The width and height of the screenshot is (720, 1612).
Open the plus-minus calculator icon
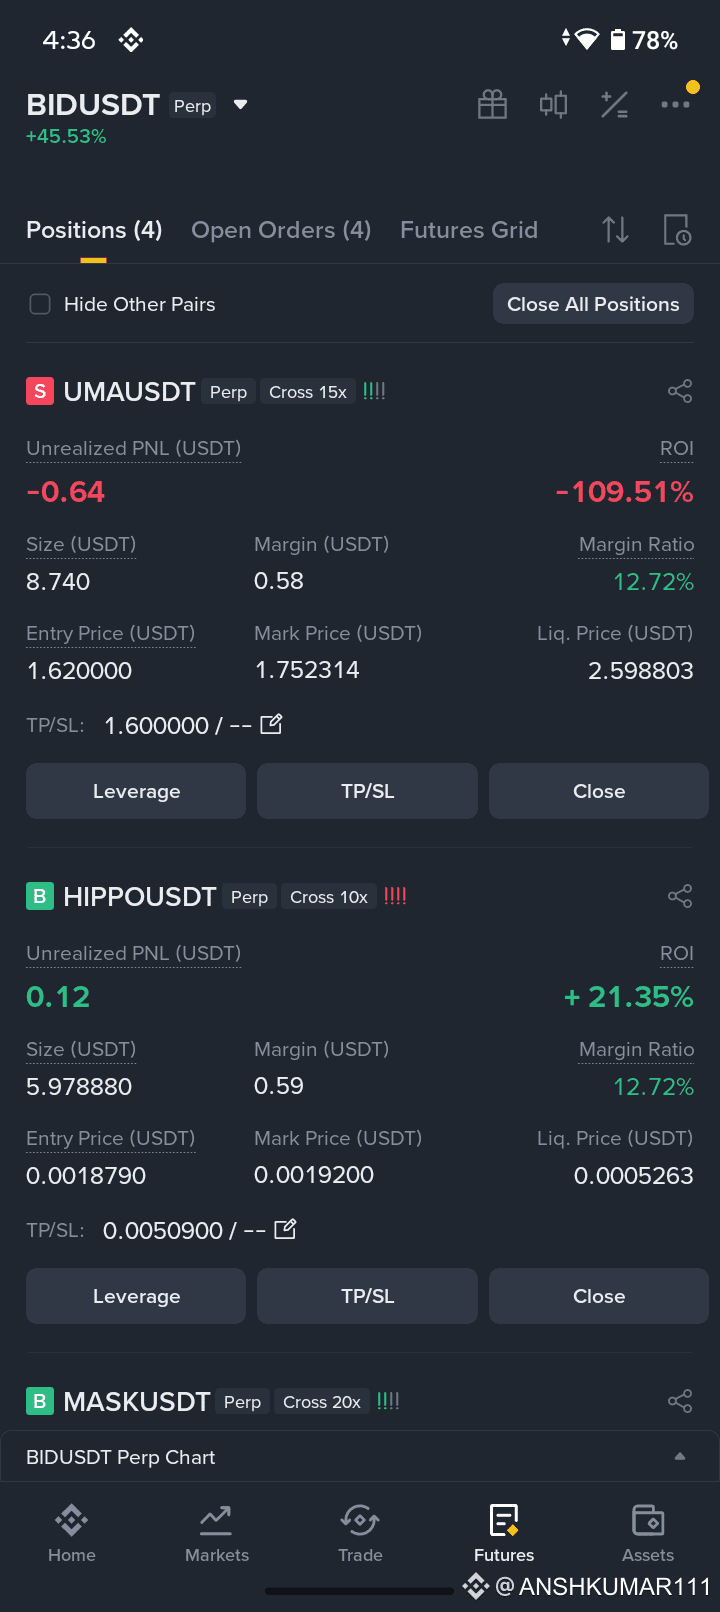tap(614, 104)
